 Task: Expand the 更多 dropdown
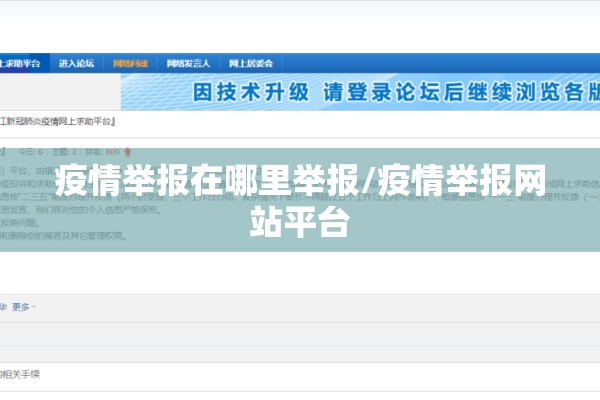pyautogui.click(x=21, y=307)
